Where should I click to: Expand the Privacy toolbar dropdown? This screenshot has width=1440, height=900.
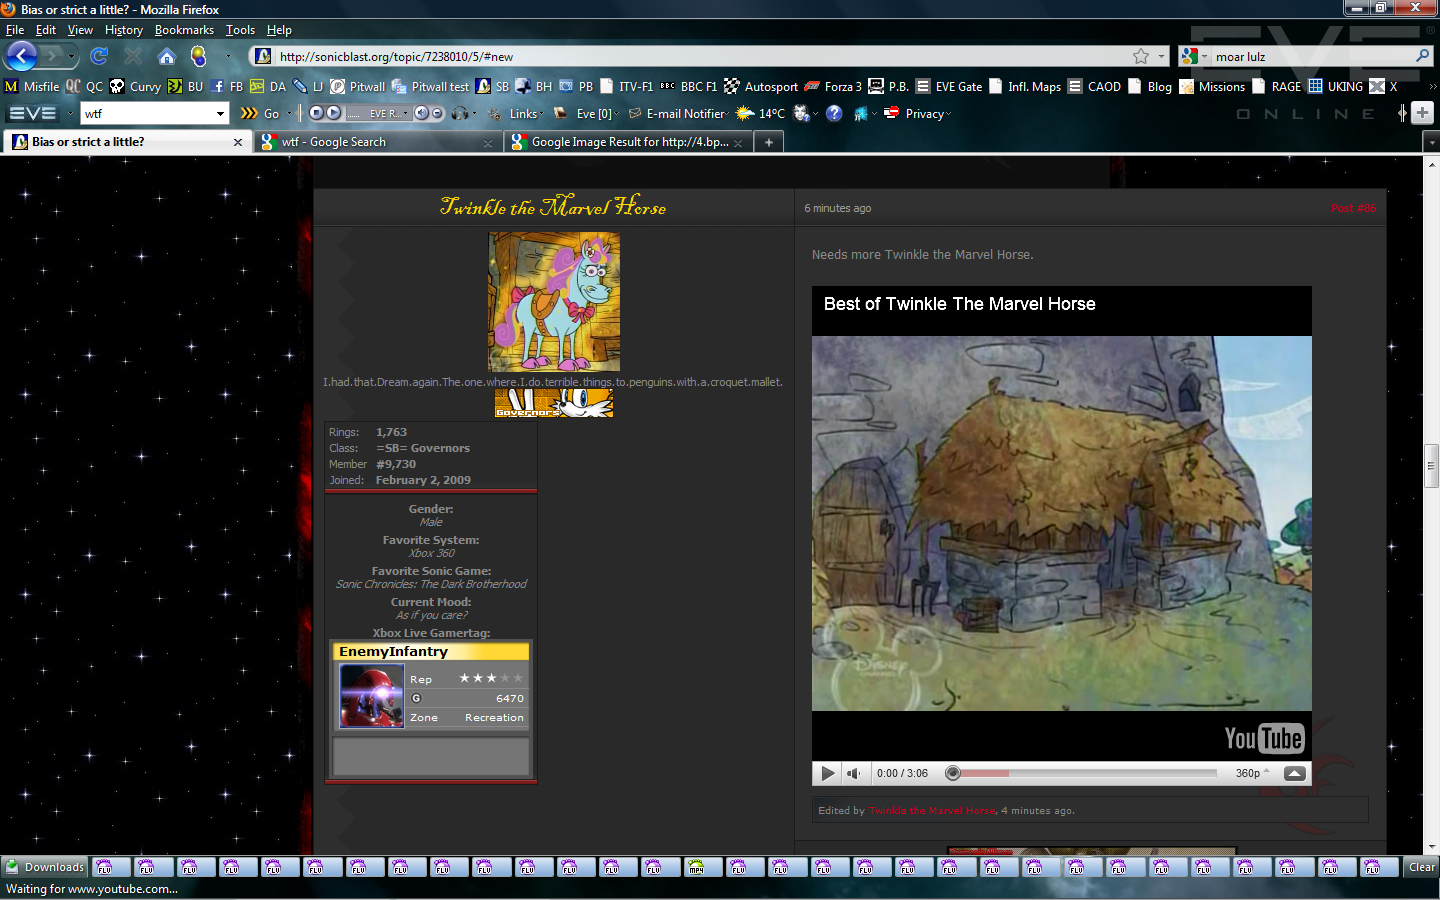(927, 114)
